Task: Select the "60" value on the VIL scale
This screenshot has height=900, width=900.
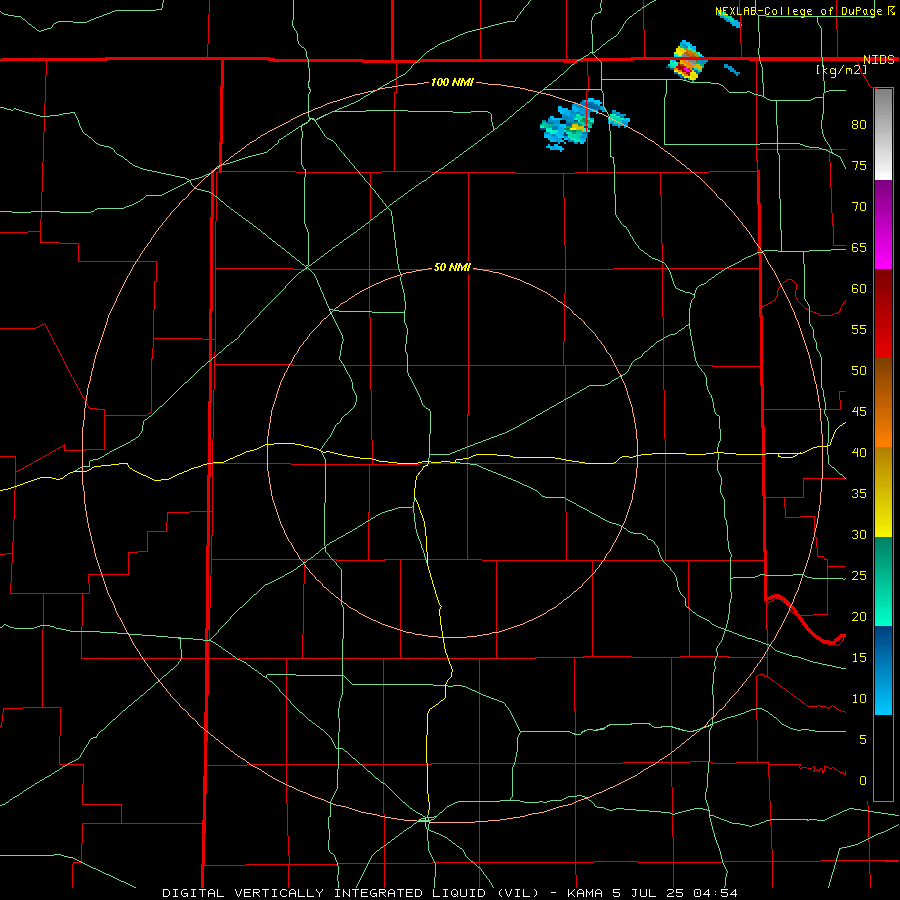Action: (859, 289)
